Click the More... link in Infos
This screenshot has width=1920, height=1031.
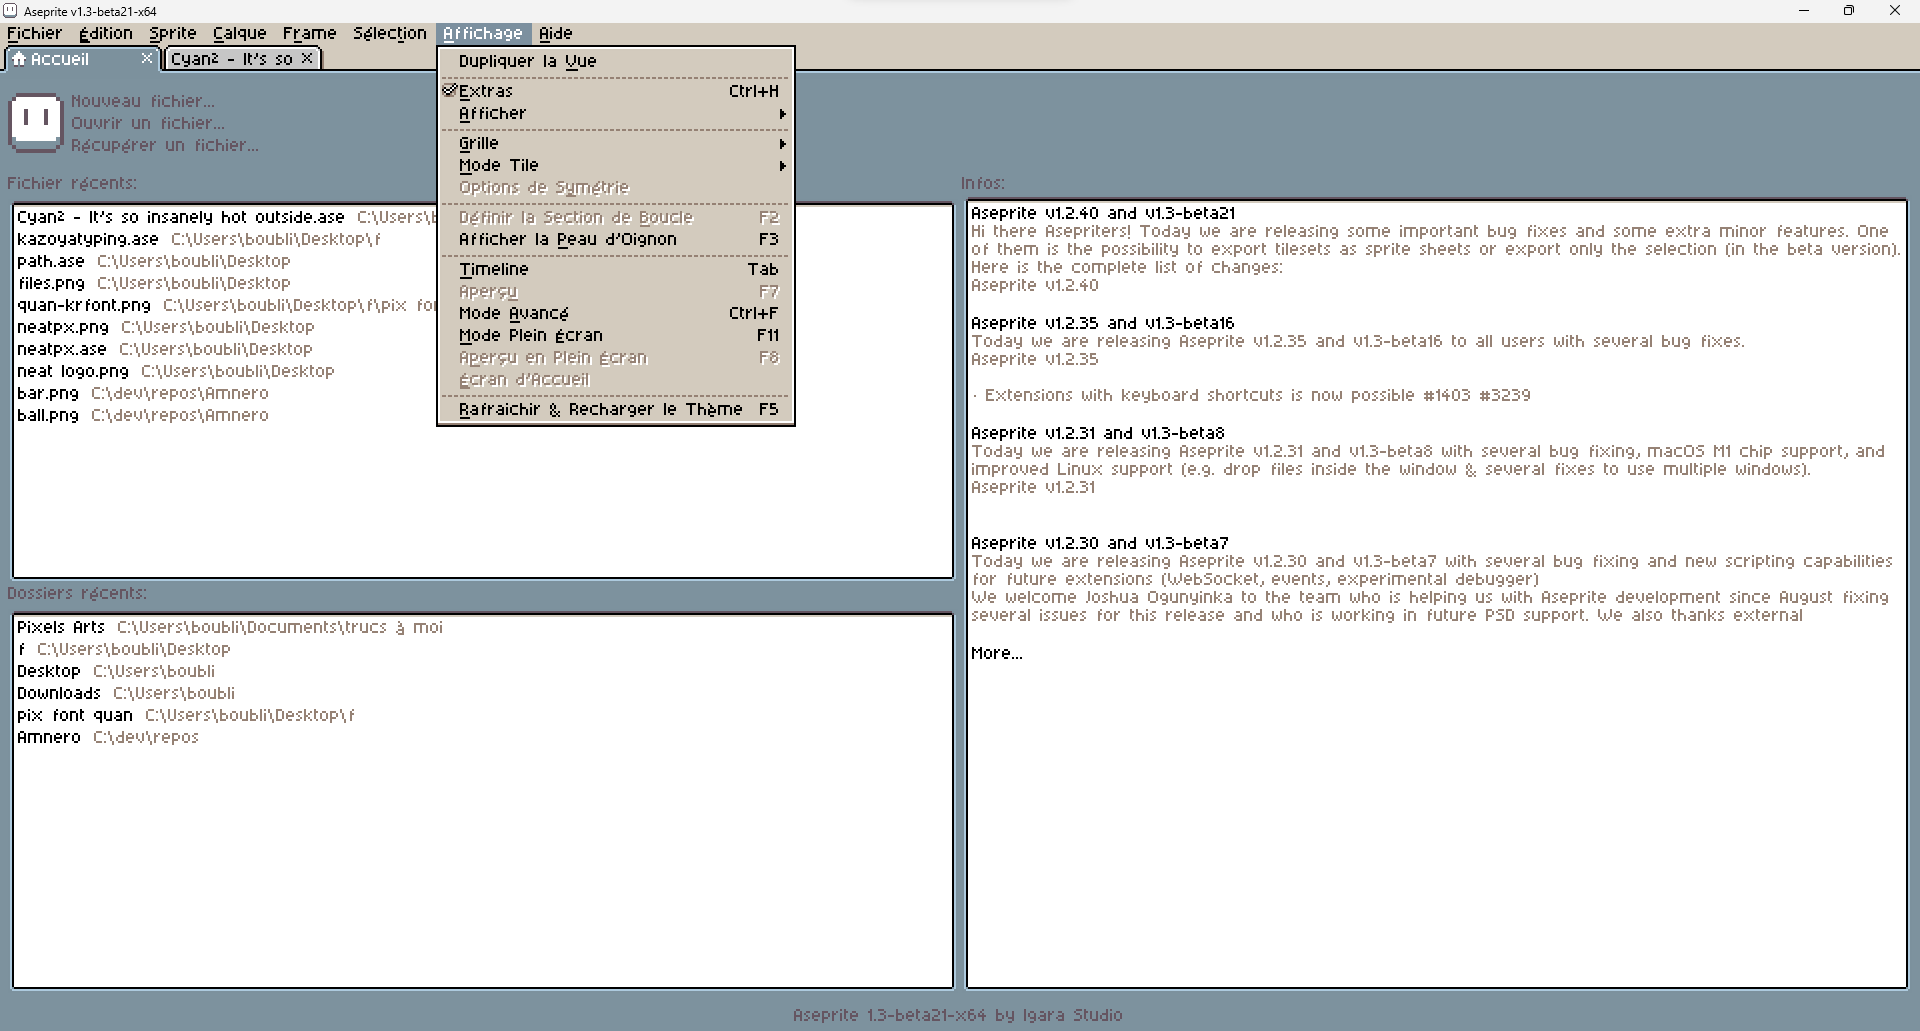997,653
